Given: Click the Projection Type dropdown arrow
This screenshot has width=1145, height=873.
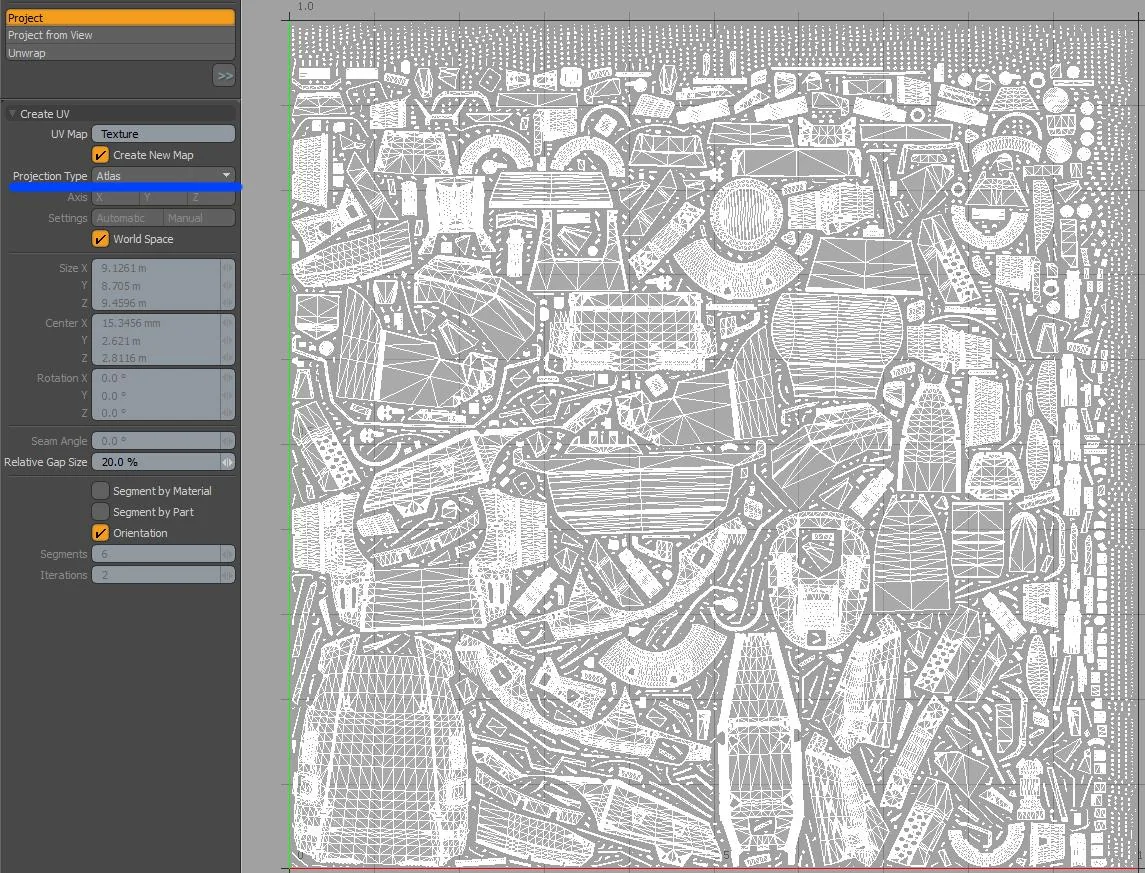Looking at the screenshot, I should click(x=226, y=175).
